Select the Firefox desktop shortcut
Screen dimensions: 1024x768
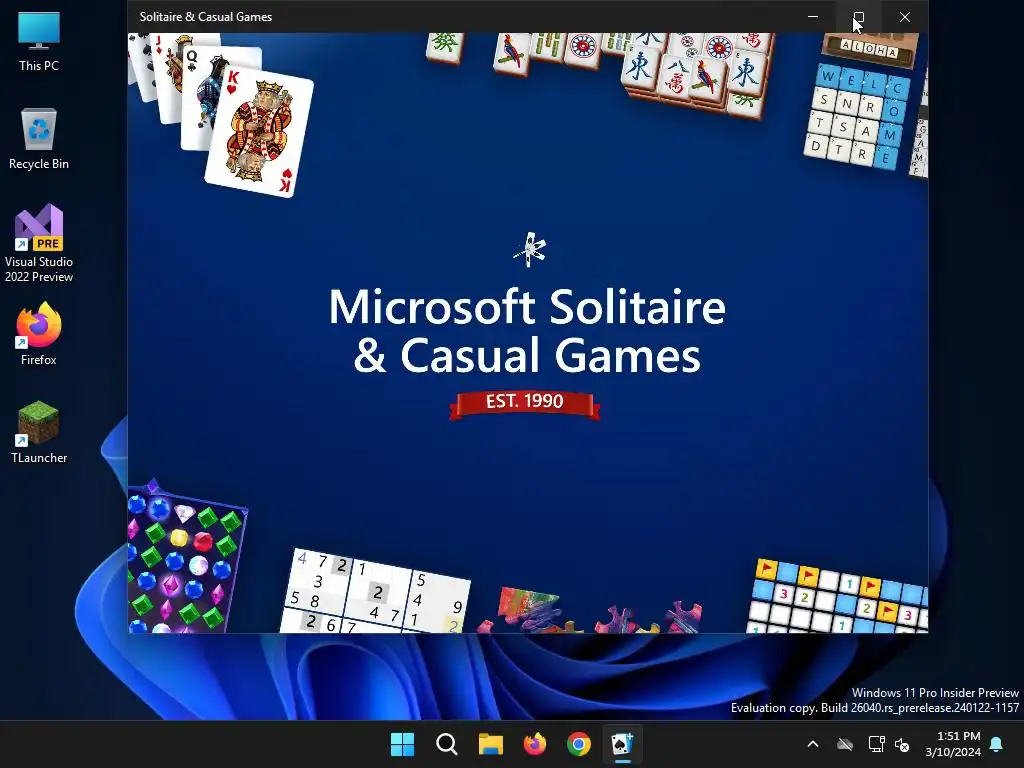(x=39, y=334)
